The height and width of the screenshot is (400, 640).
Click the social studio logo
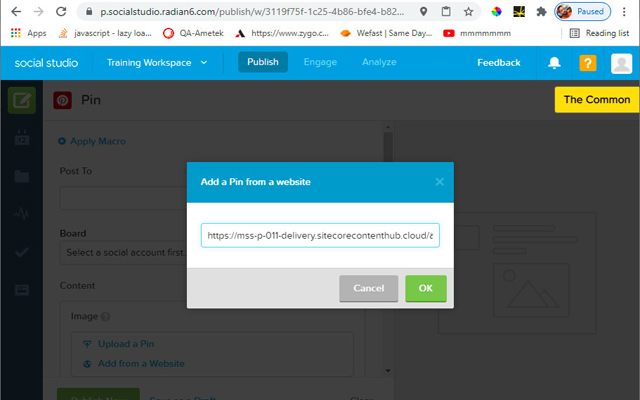(46, 63)
